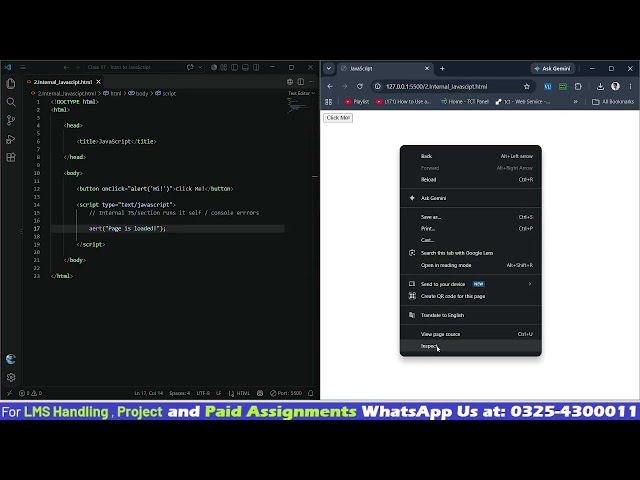Screen dimensions: 640x480
Task: Click the VS Code minimap
Action: (299, 107)
